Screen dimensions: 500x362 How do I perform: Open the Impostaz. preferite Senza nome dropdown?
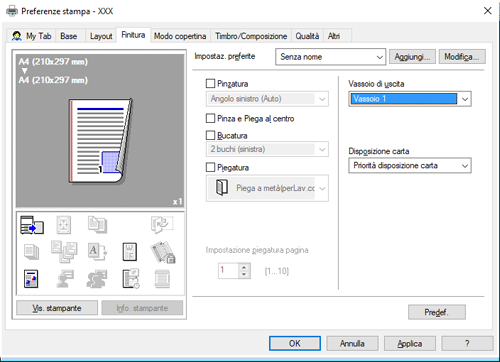(330, 57)
